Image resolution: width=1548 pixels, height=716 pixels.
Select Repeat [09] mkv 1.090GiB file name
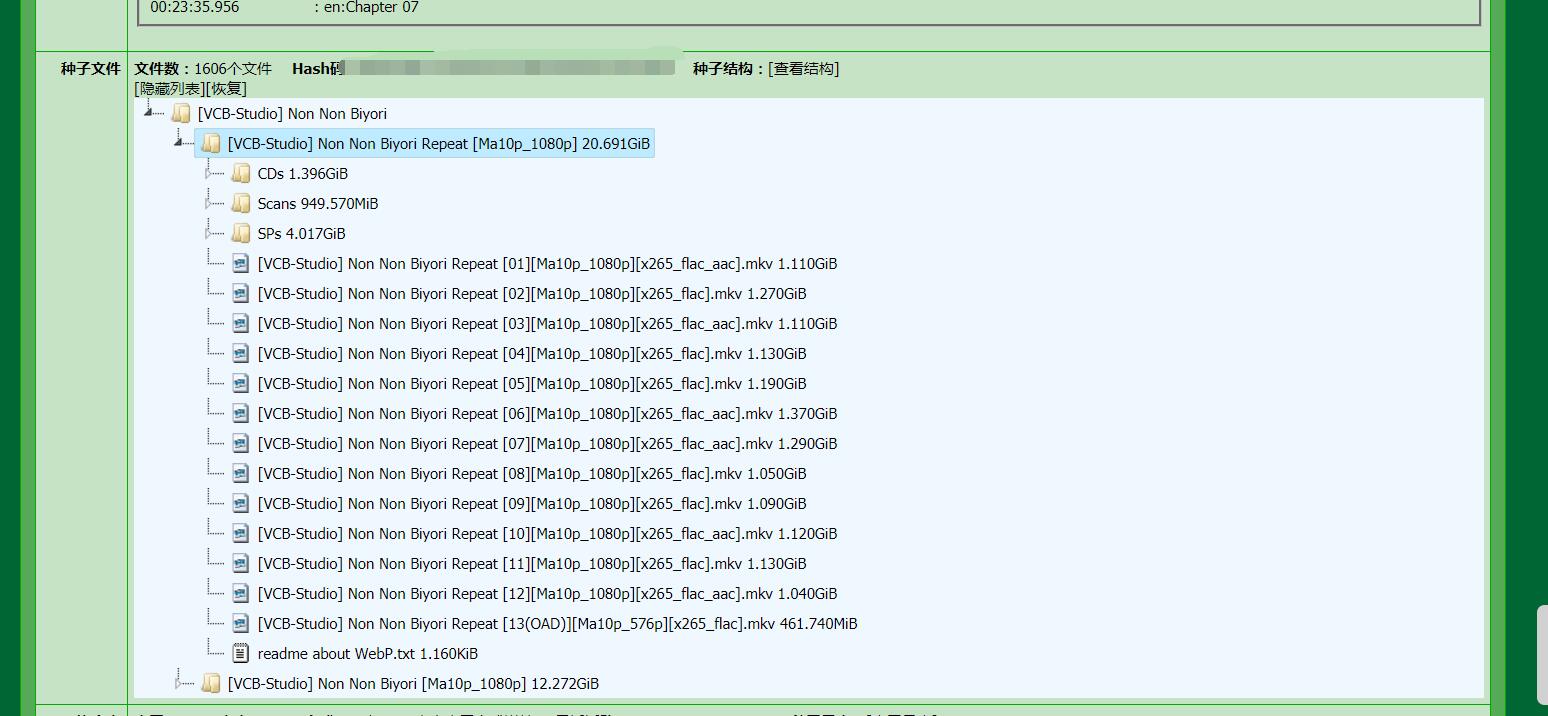(x=532, y=504)
